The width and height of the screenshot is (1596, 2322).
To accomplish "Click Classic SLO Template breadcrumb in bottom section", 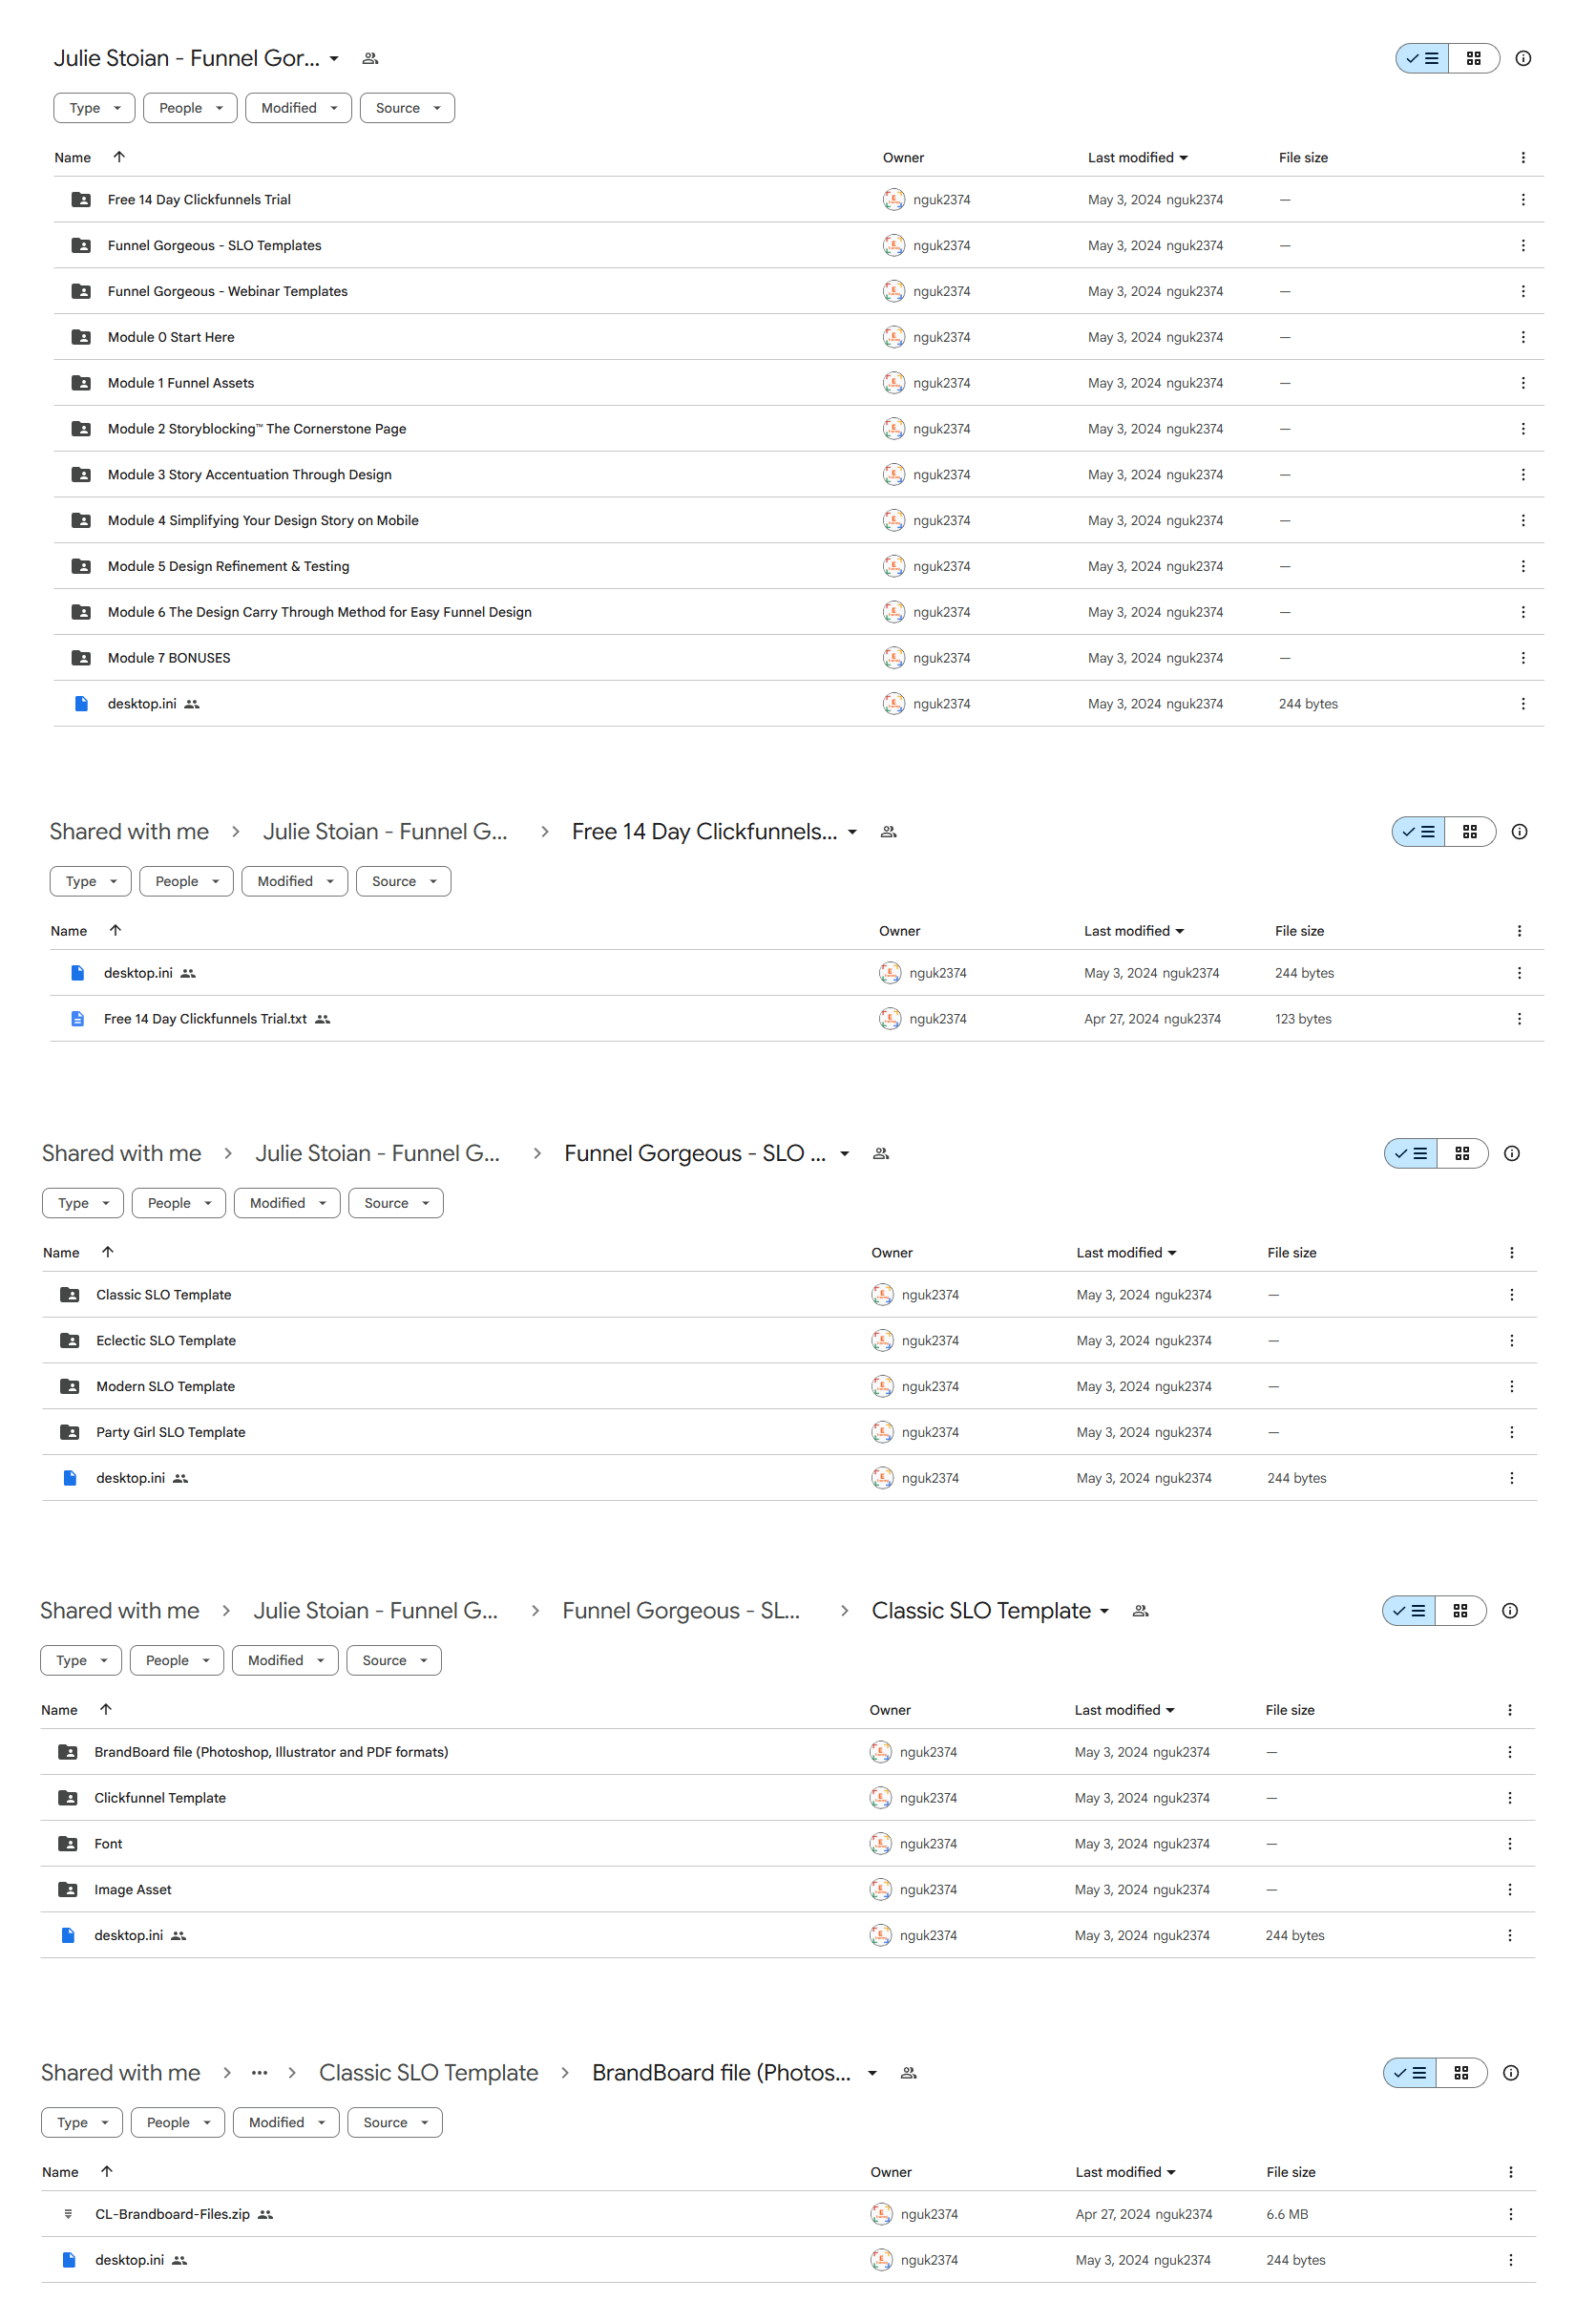I will coord(428,2073).
